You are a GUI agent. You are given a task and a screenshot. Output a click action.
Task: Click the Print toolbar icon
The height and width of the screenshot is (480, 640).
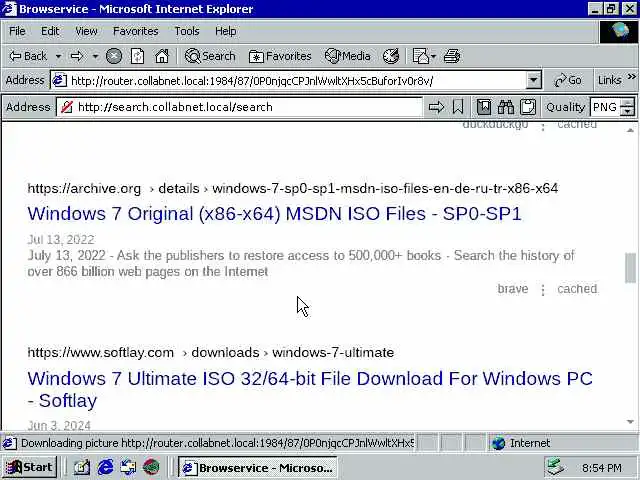(452, 56)
